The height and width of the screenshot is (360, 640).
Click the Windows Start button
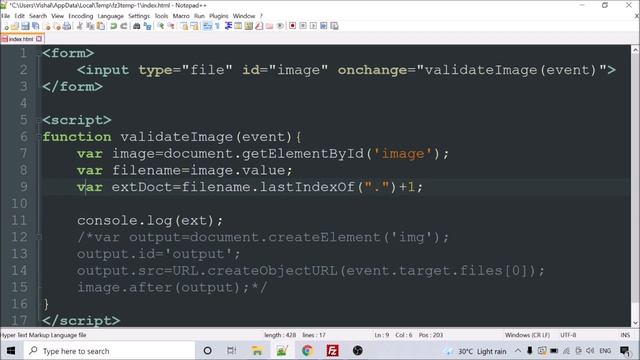point(11,351)
